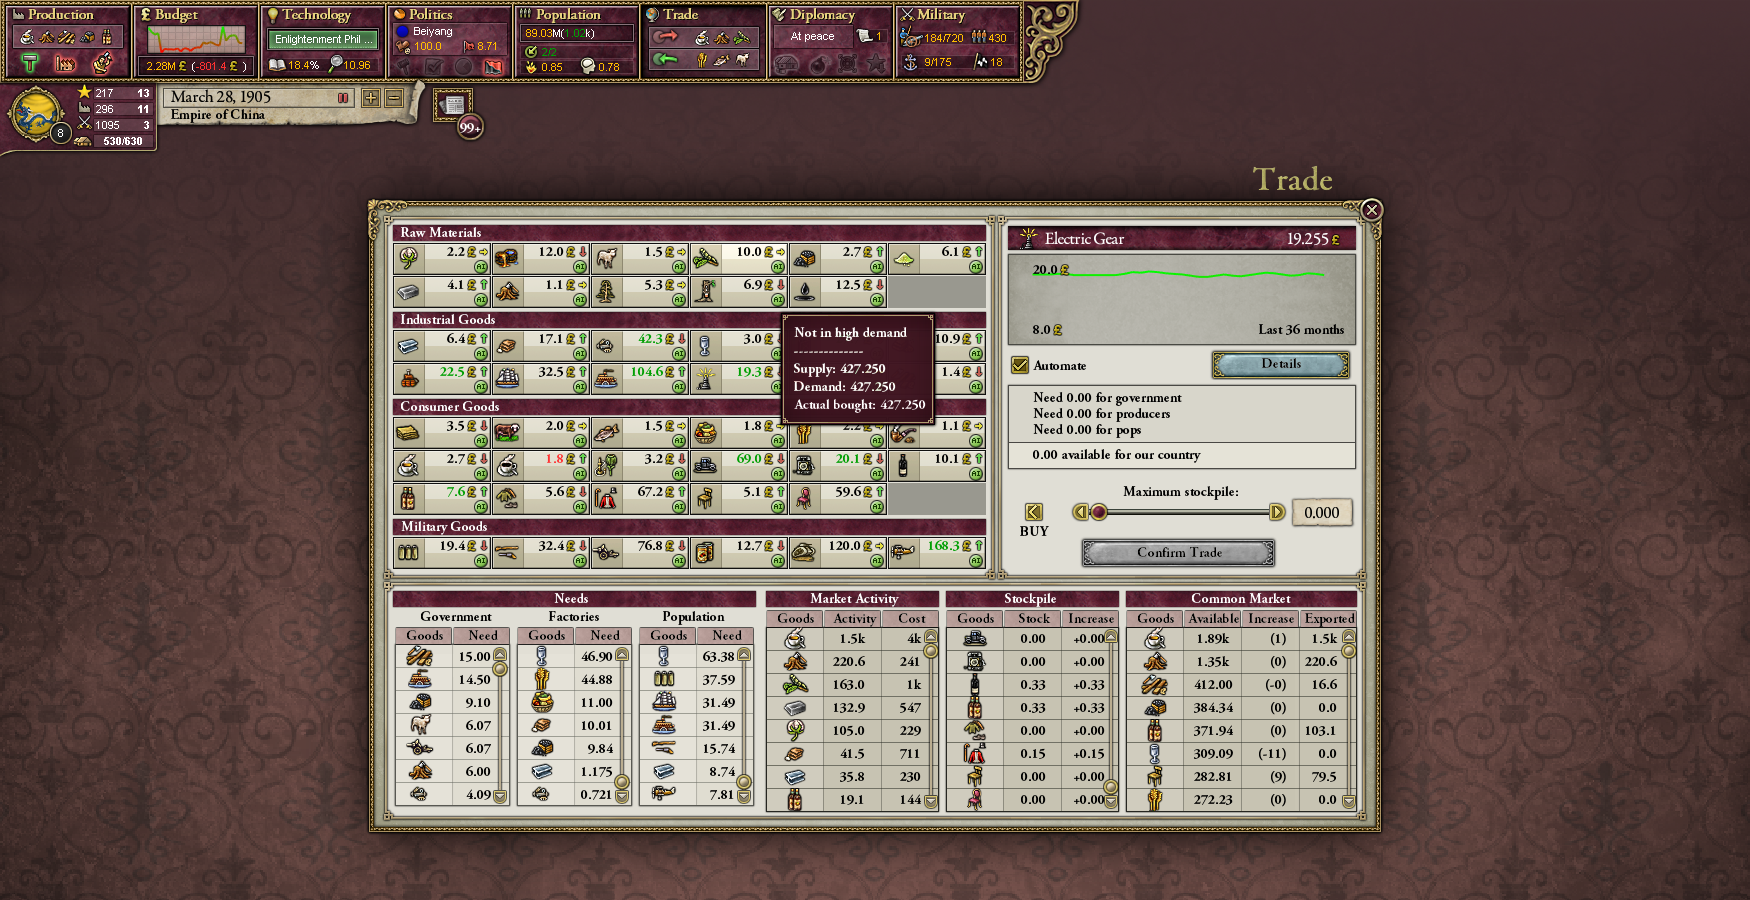Click the Details button
Screen dimensions: 1750x900
tap(1280, 365)
